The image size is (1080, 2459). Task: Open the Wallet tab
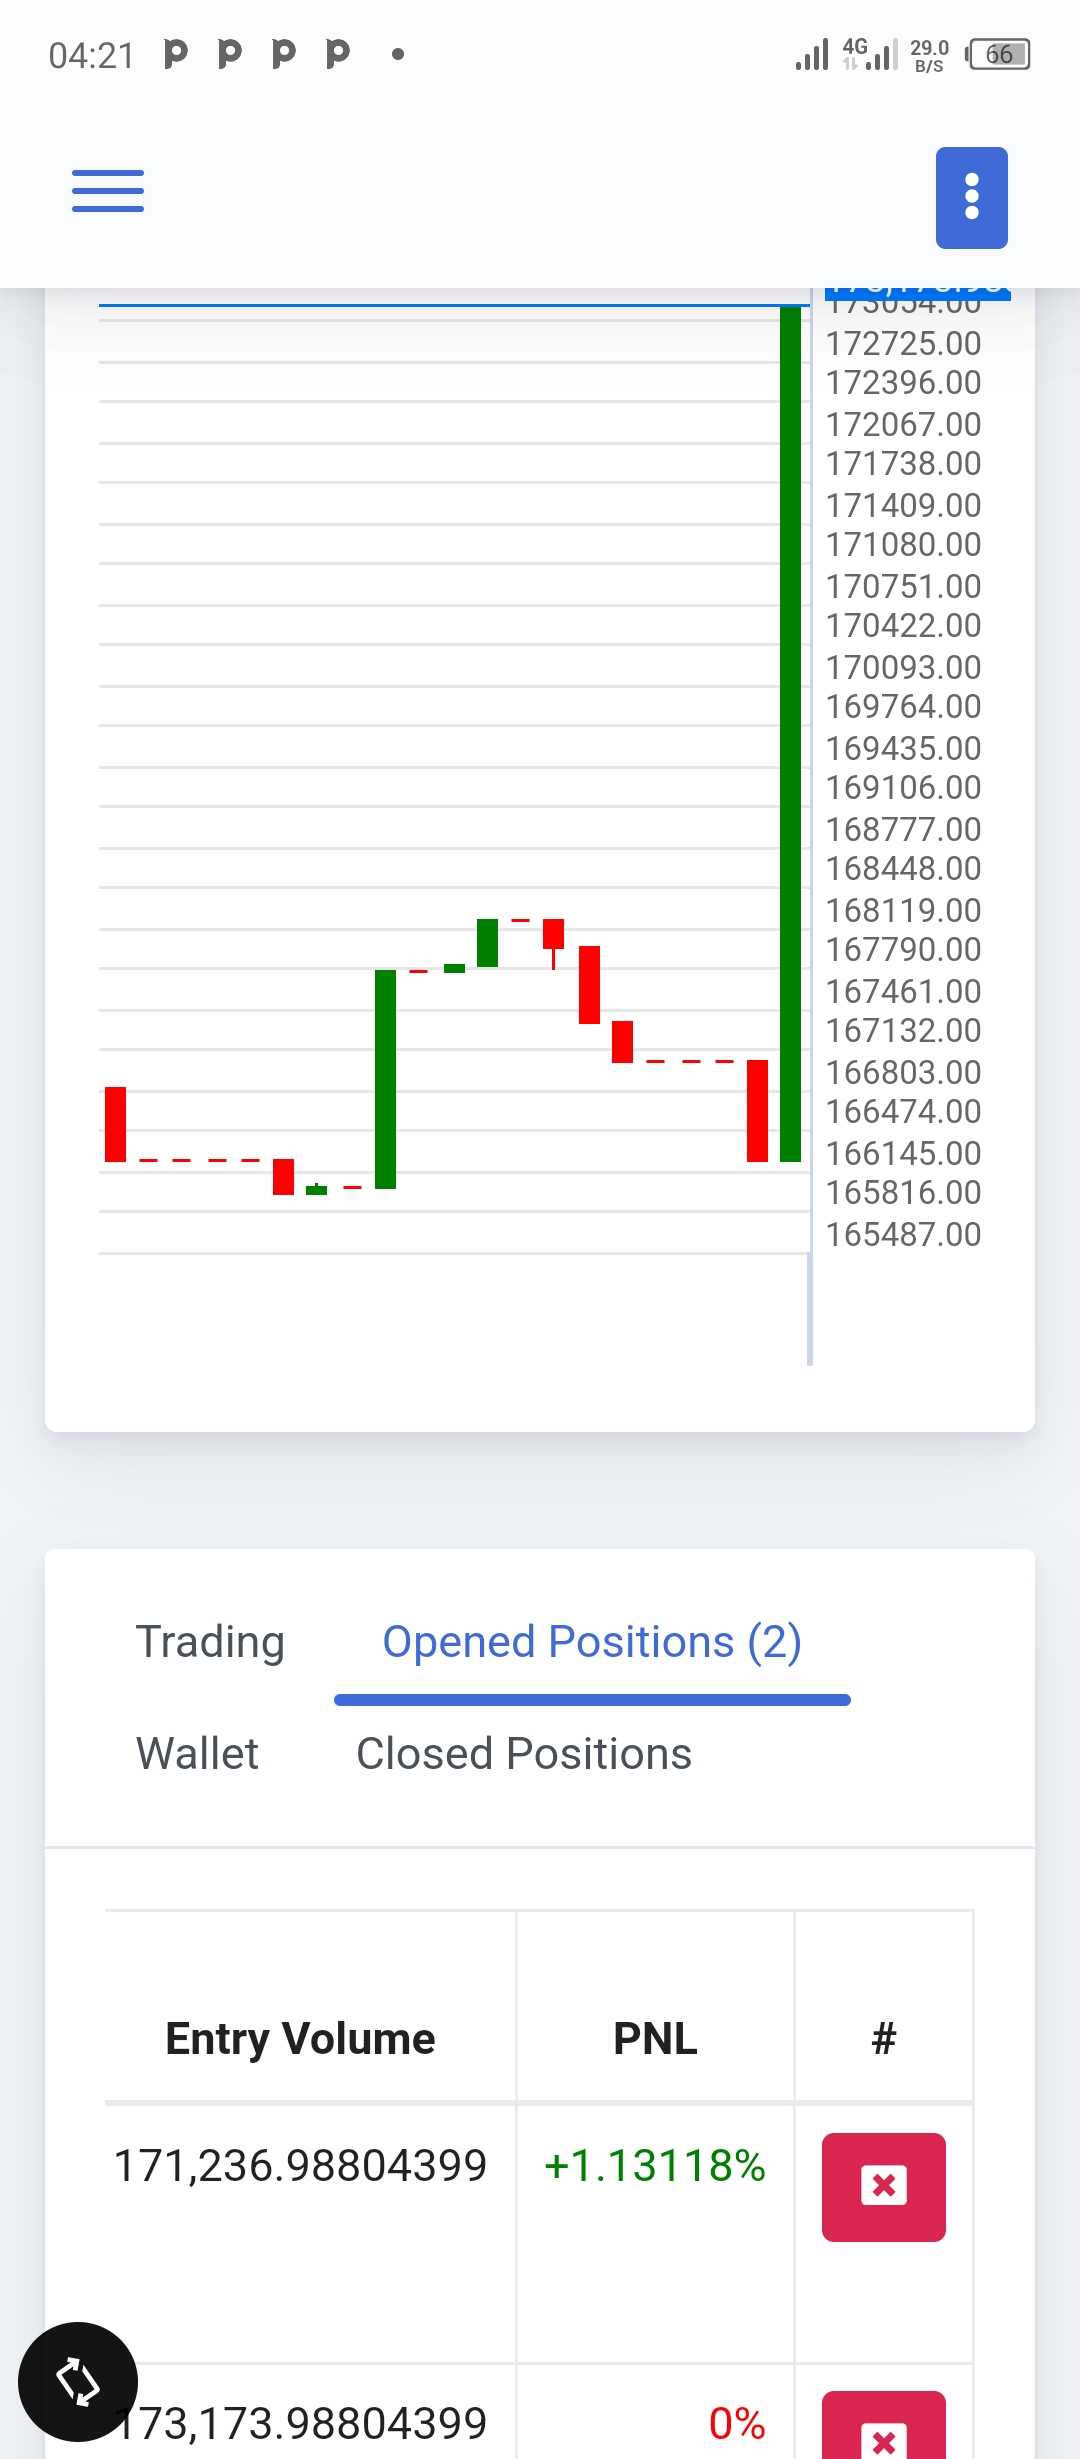click(197, 1753)
